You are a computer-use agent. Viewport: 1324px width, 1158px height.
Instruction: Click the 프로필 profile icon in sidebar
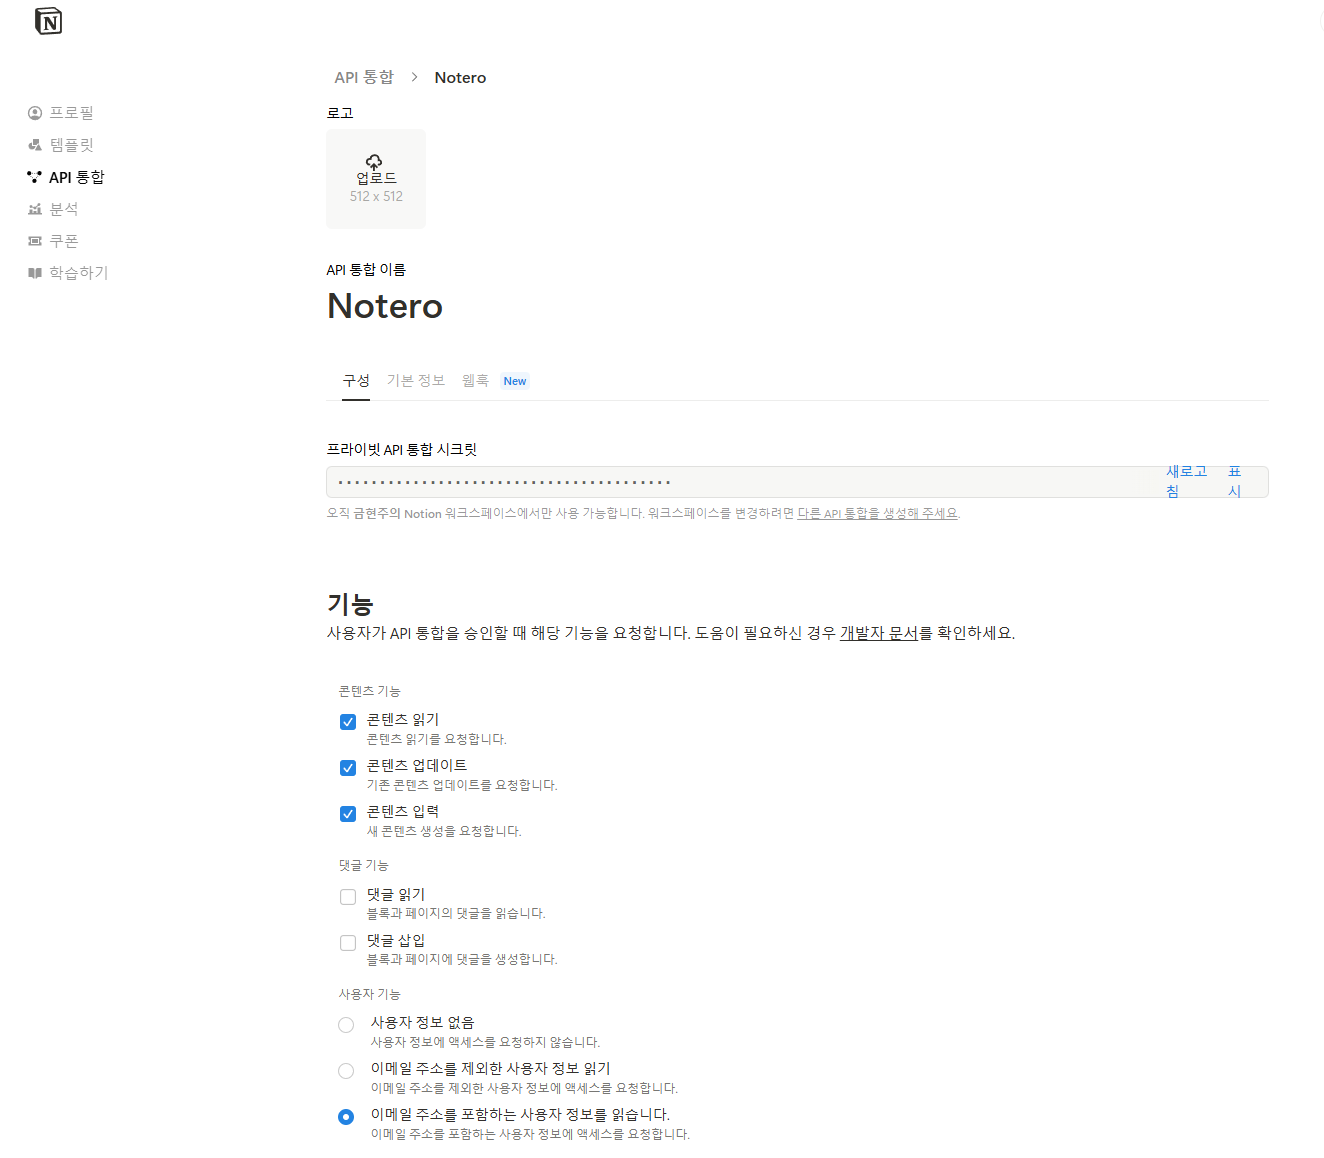(35, 113)
